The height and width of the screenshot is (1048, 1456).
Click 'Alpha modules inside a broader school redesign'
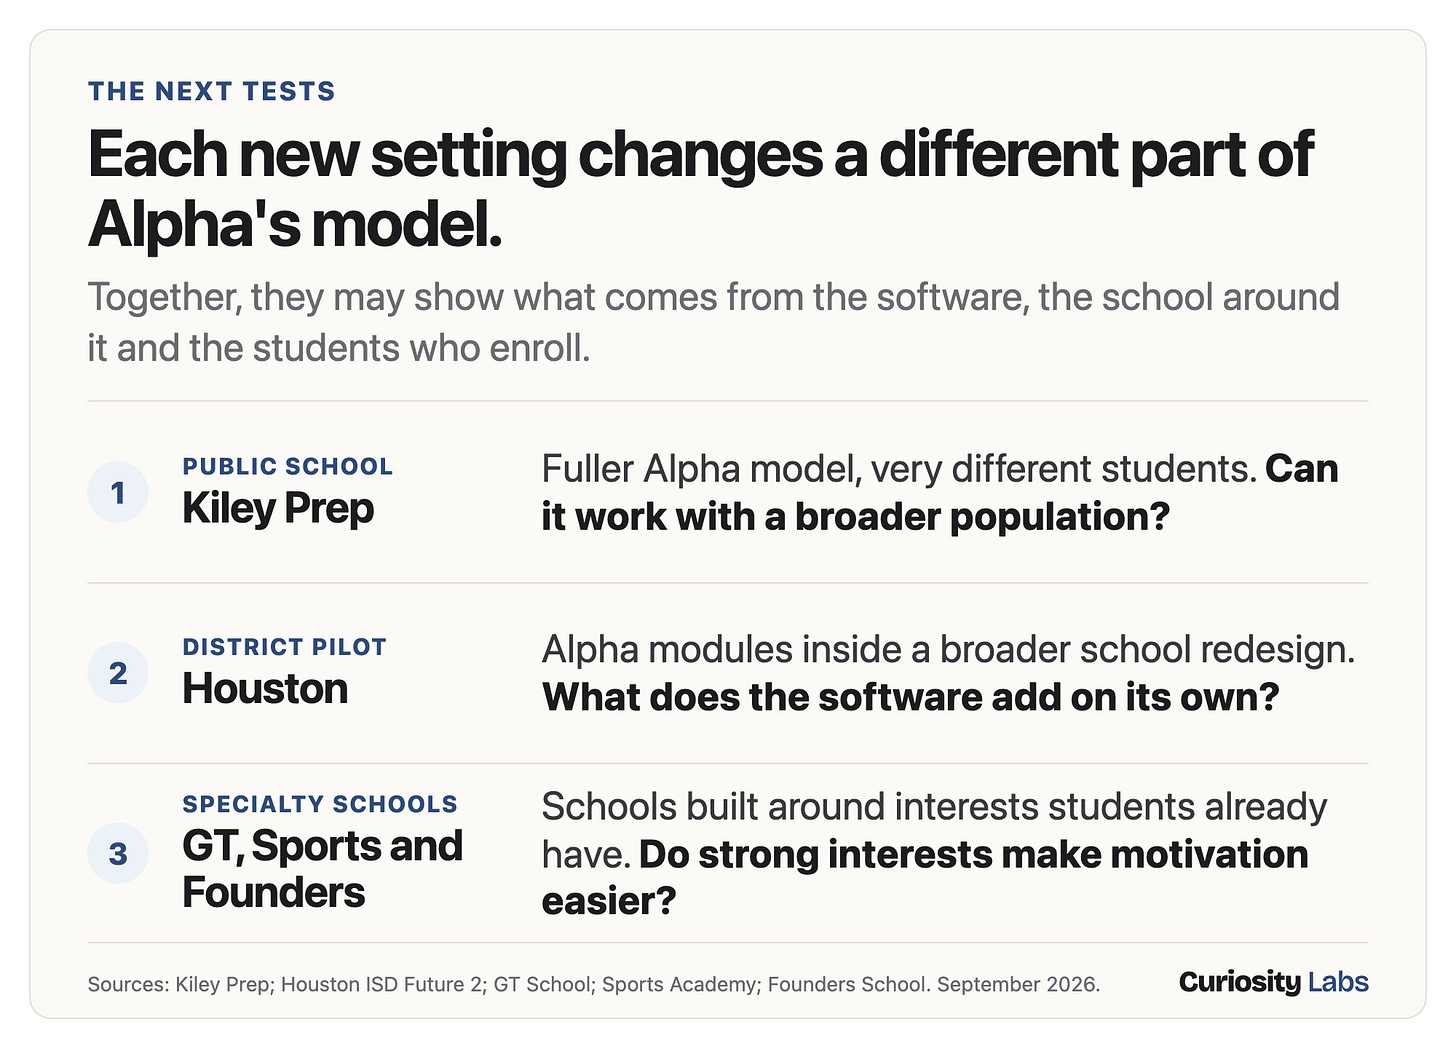[948, 650]
